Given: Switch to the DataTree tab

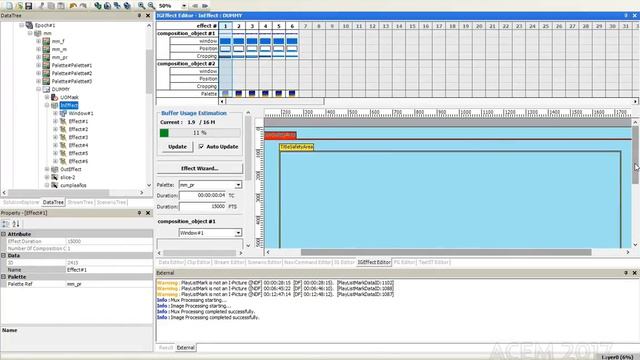Looking at the screenshot, I should tap(53, 202).
